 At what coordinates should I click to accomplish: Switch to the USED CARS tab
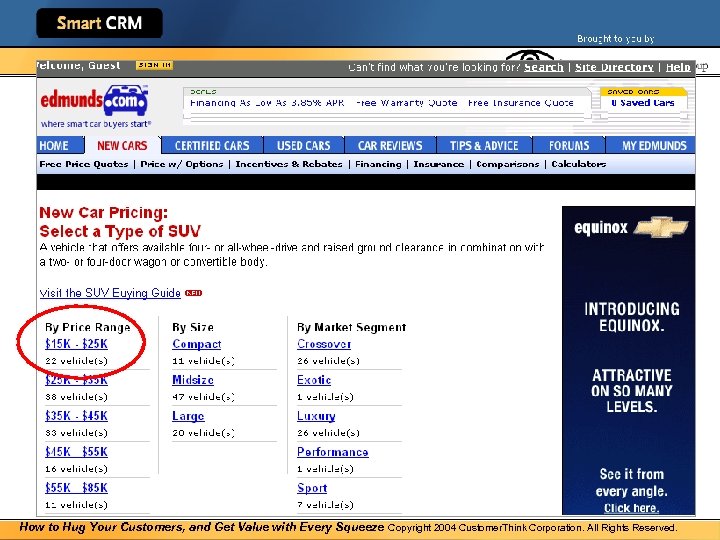304,146
